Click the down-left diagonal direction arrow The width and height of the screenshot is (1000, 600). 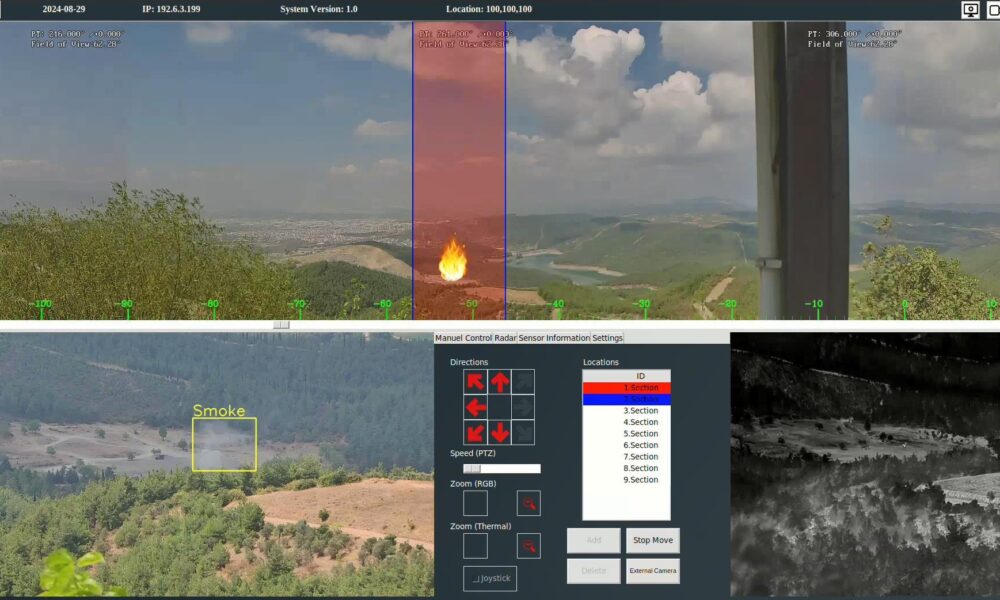(476, 432)
